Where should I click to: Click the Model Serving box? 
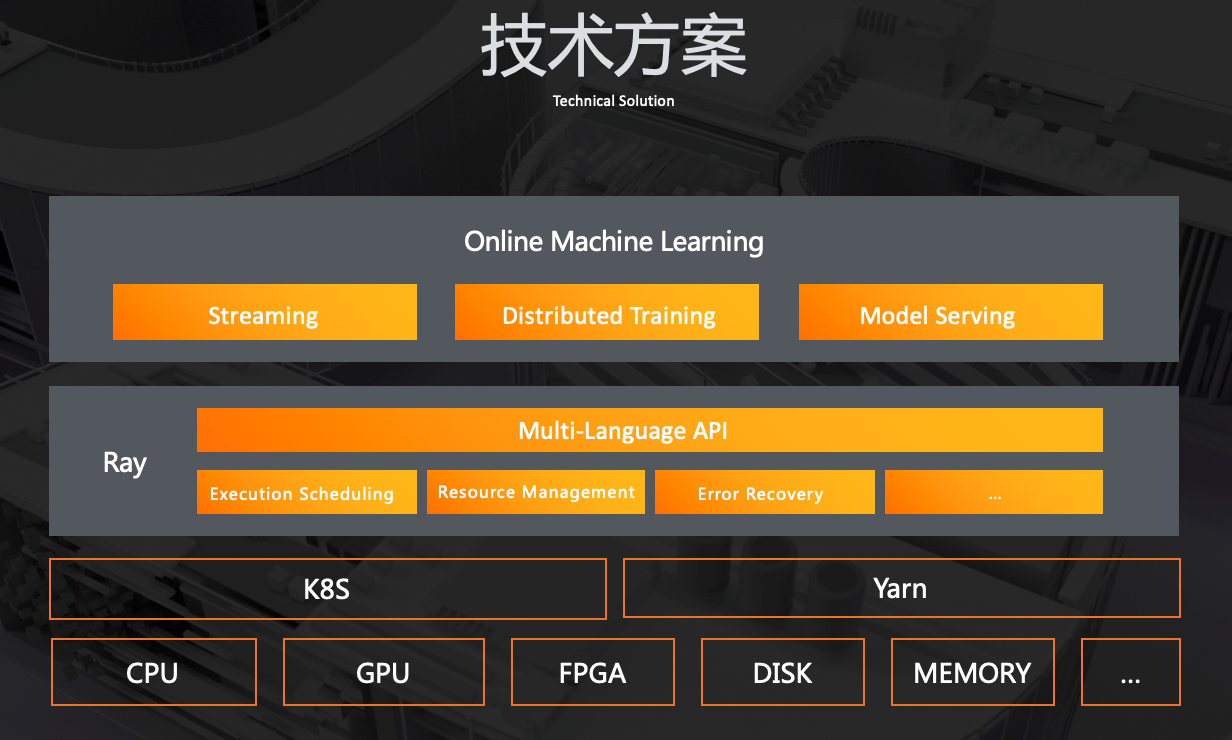[x=951, y=312]
